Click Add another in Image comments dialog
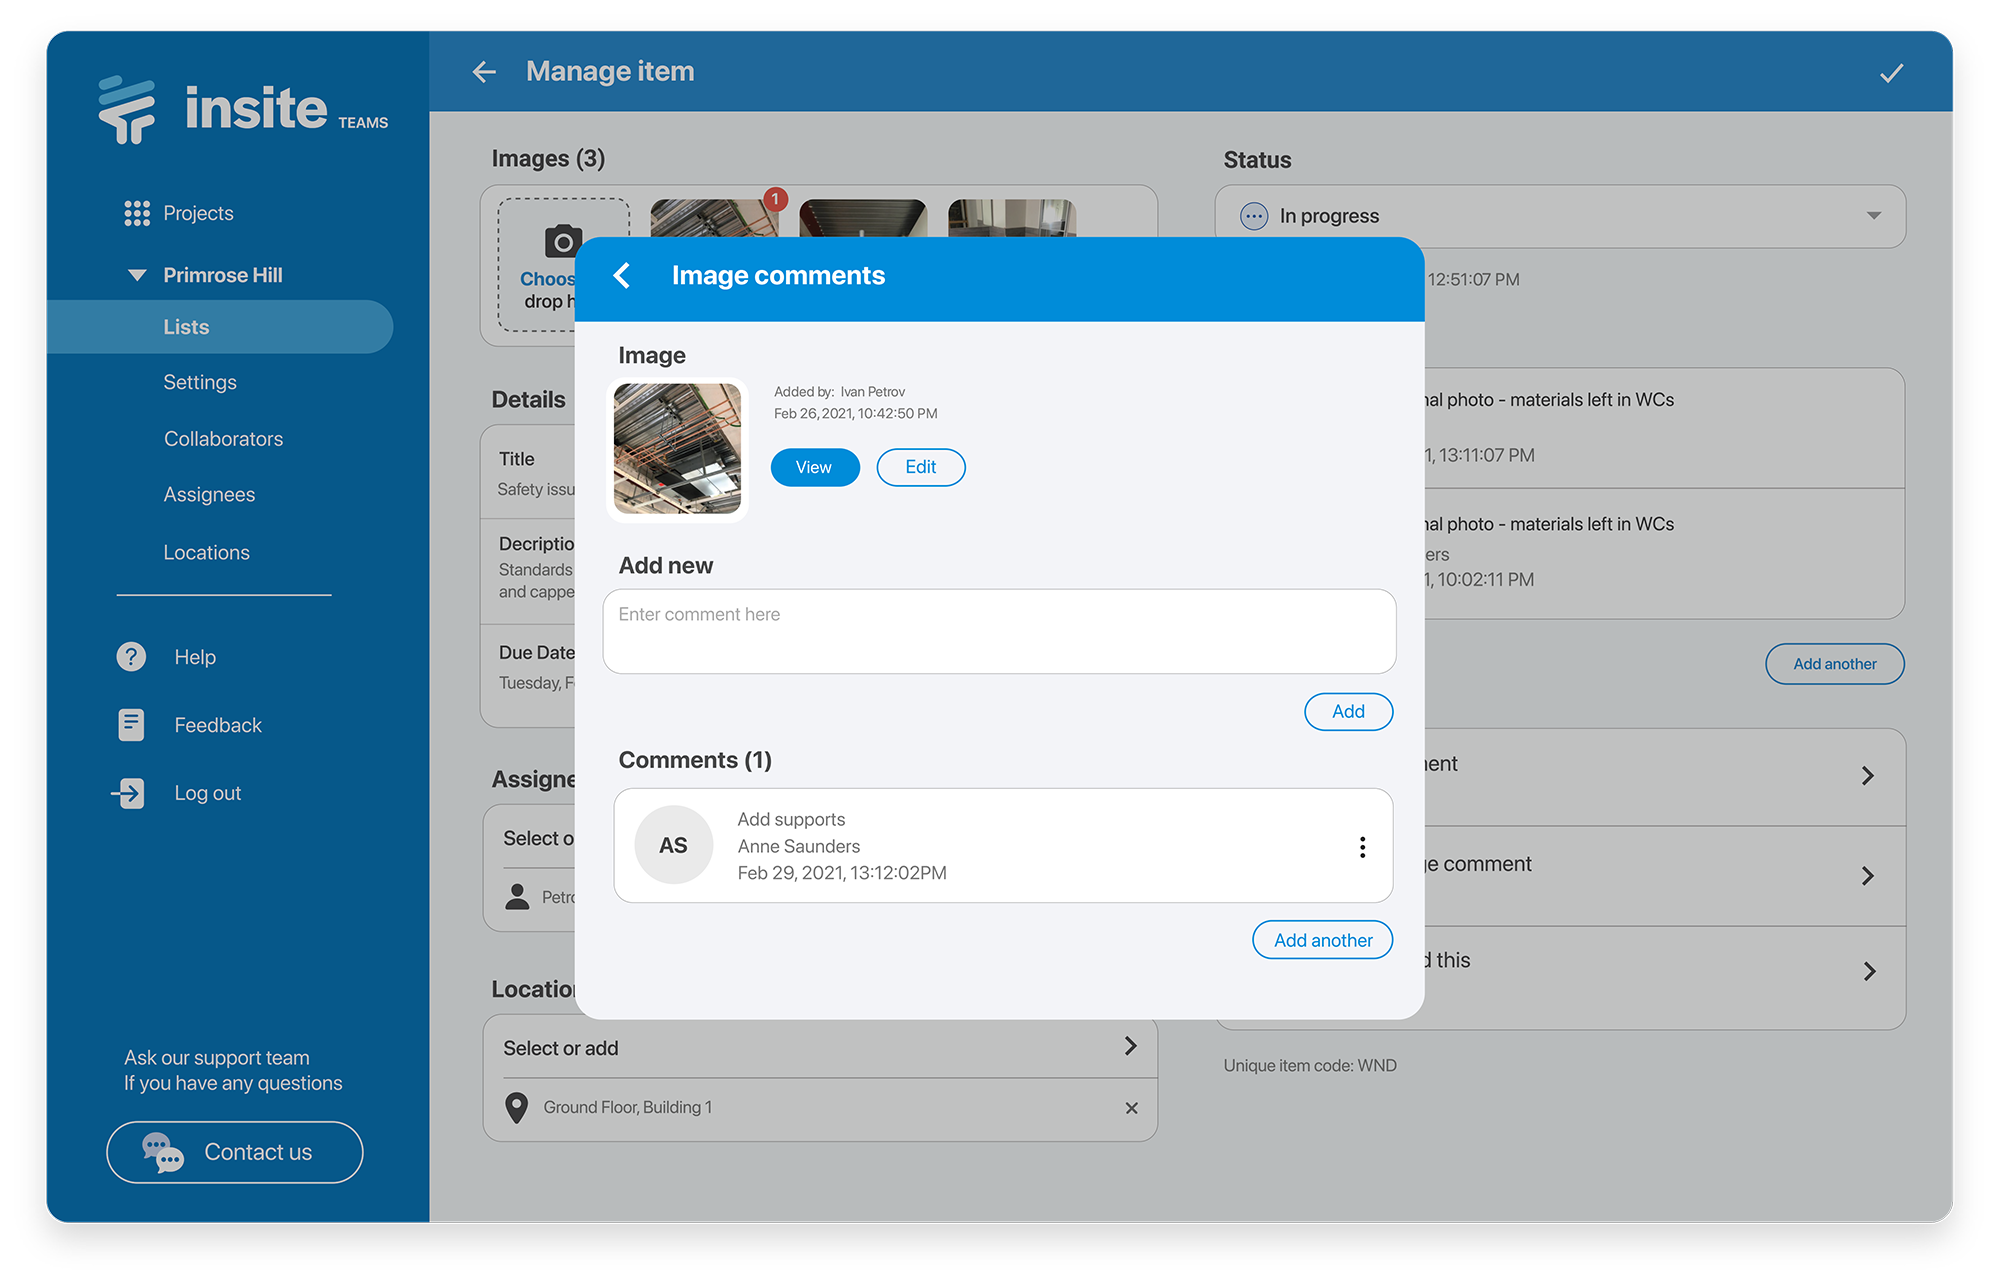The height and width of the screenshot is (1286, 2000). click(x=1322, y=940)
